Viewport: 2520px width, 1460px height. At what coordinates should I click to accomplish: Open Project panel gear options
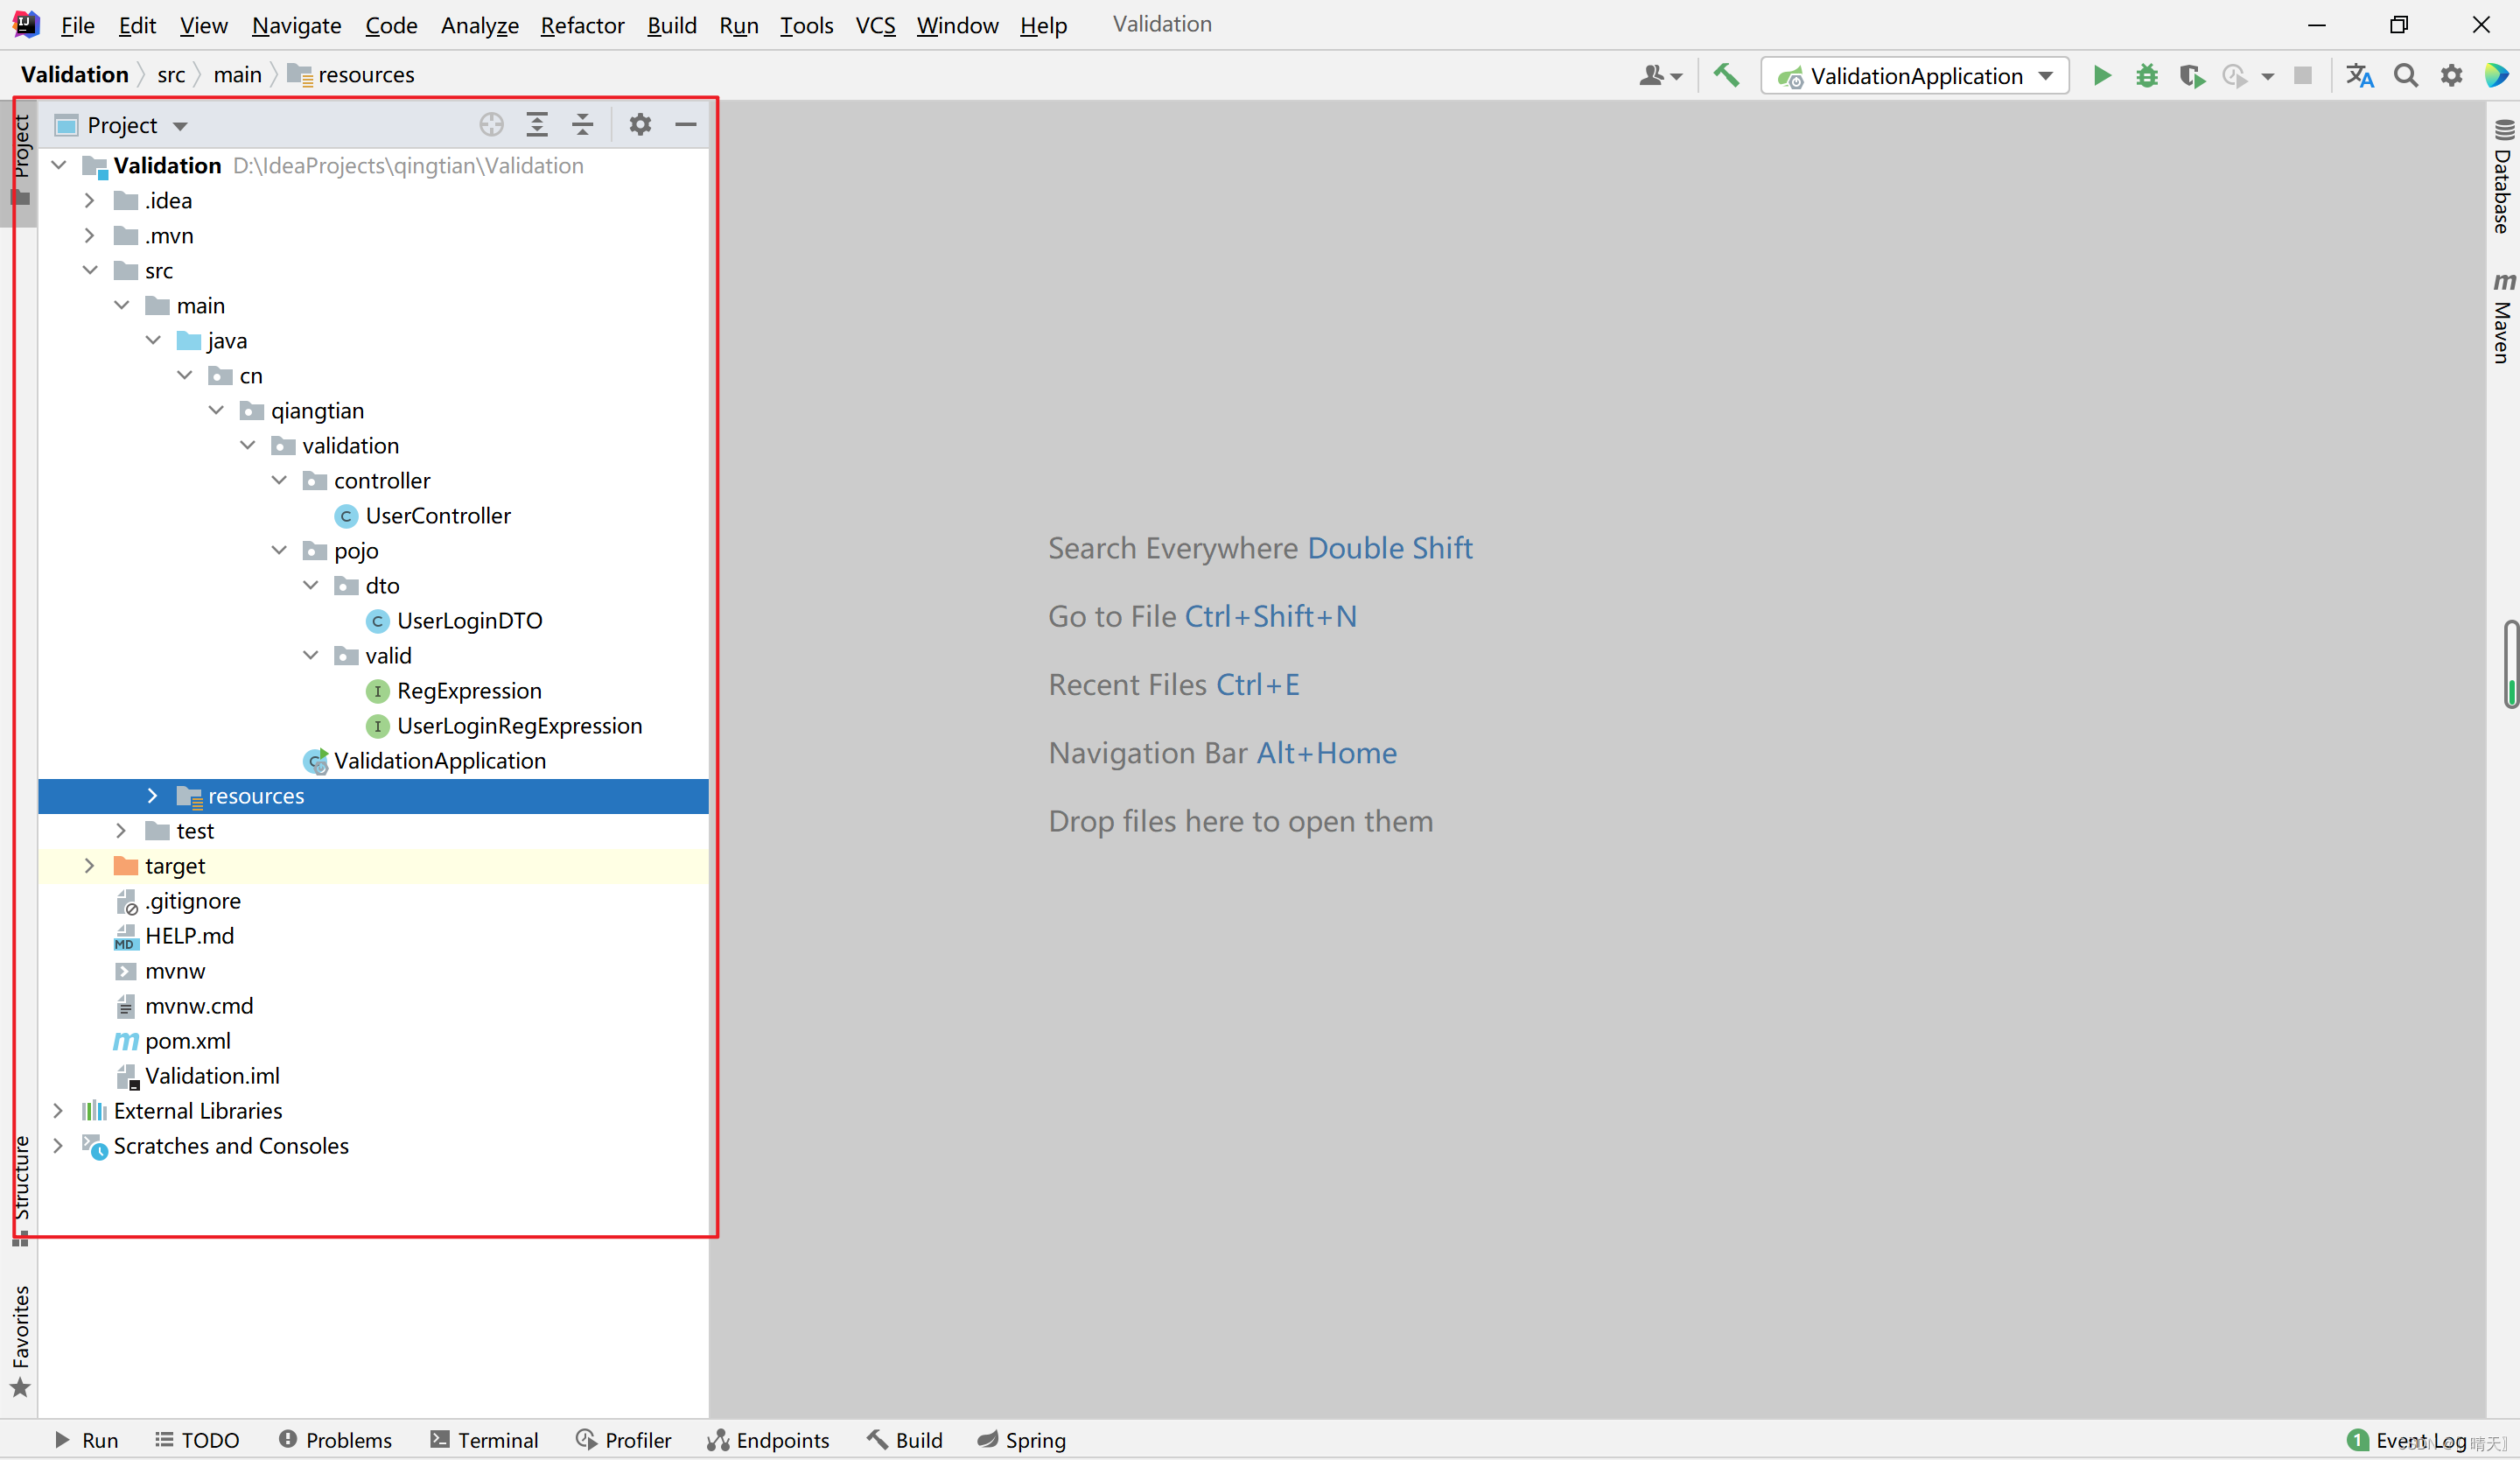click(x=640, y=125)
